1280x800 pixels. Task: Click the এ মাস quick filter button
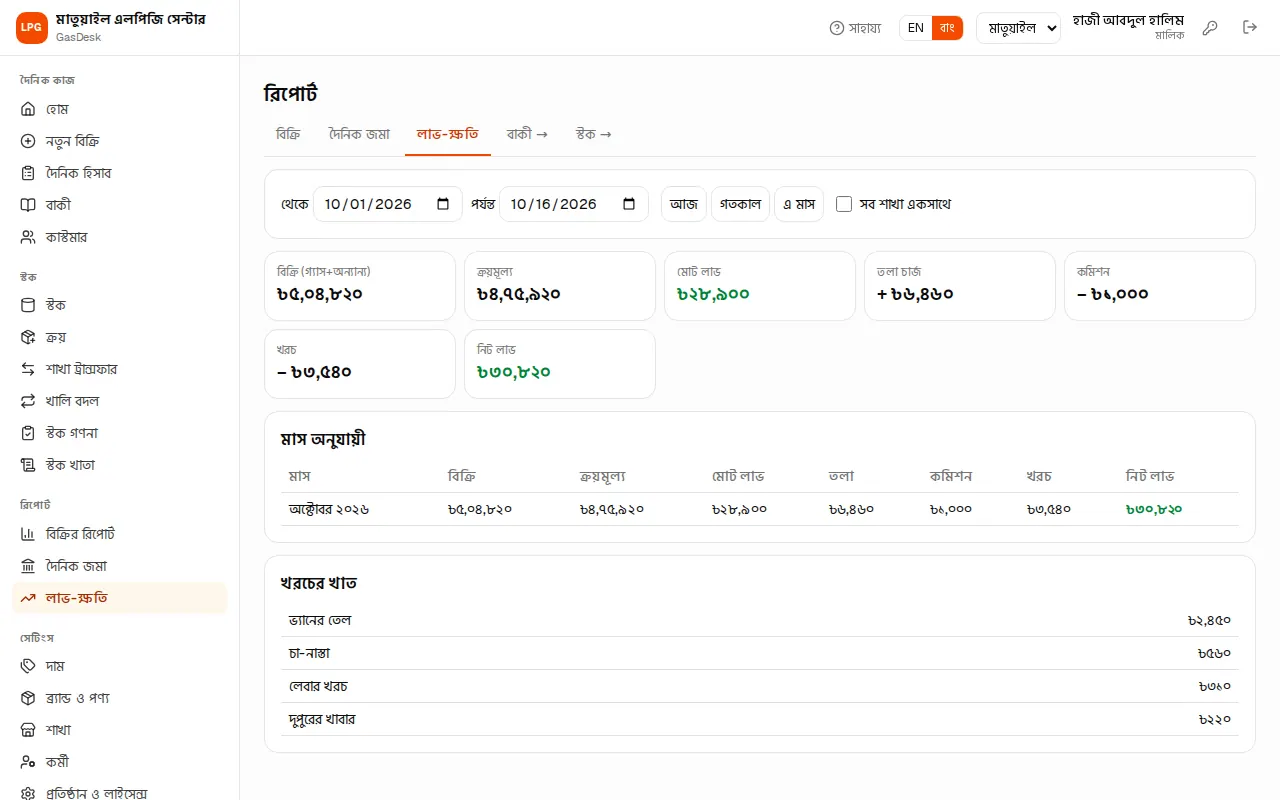tap(799, 204)
